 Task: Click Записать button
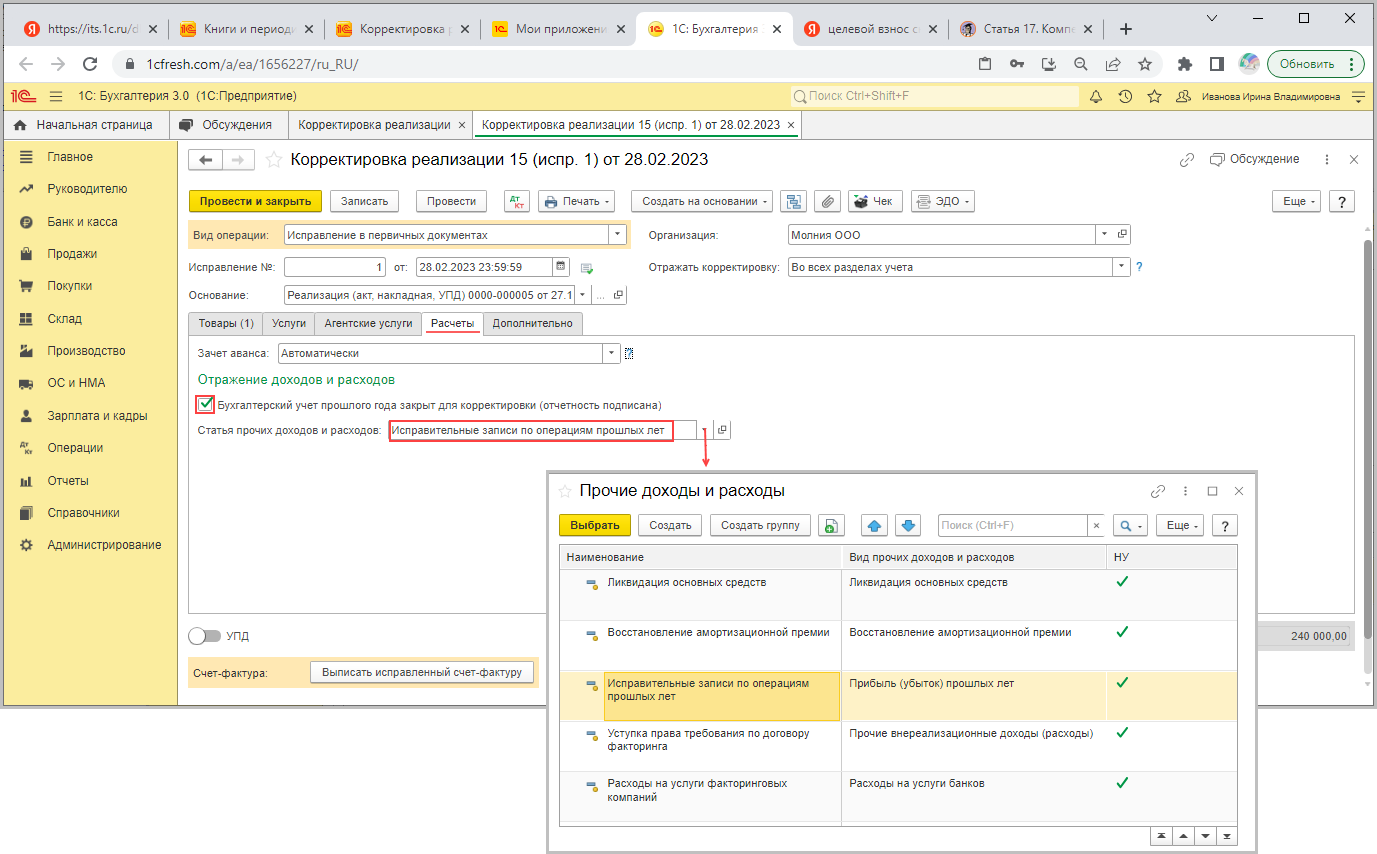[x=364, y=201]
